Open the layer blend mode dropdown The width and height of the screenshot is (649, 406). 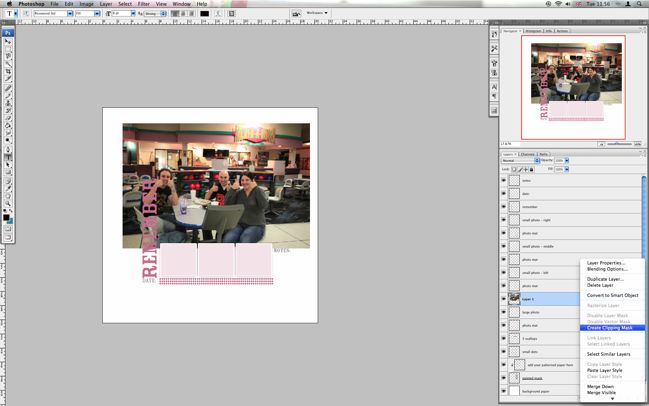[520, 161]
